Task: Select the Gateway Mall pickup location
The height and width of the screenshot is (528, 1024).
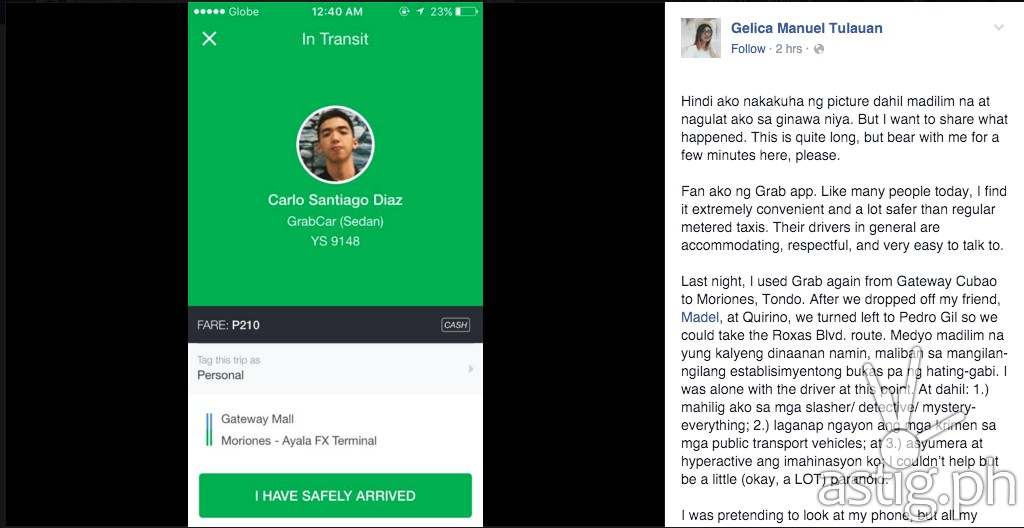Action: point(257,419)
